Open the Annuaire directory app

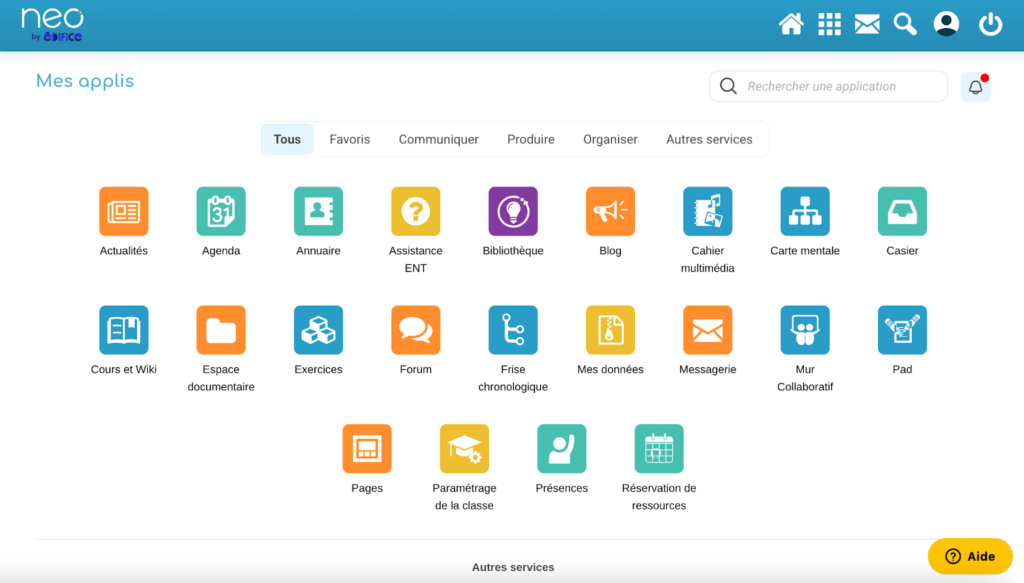[318, 212]
